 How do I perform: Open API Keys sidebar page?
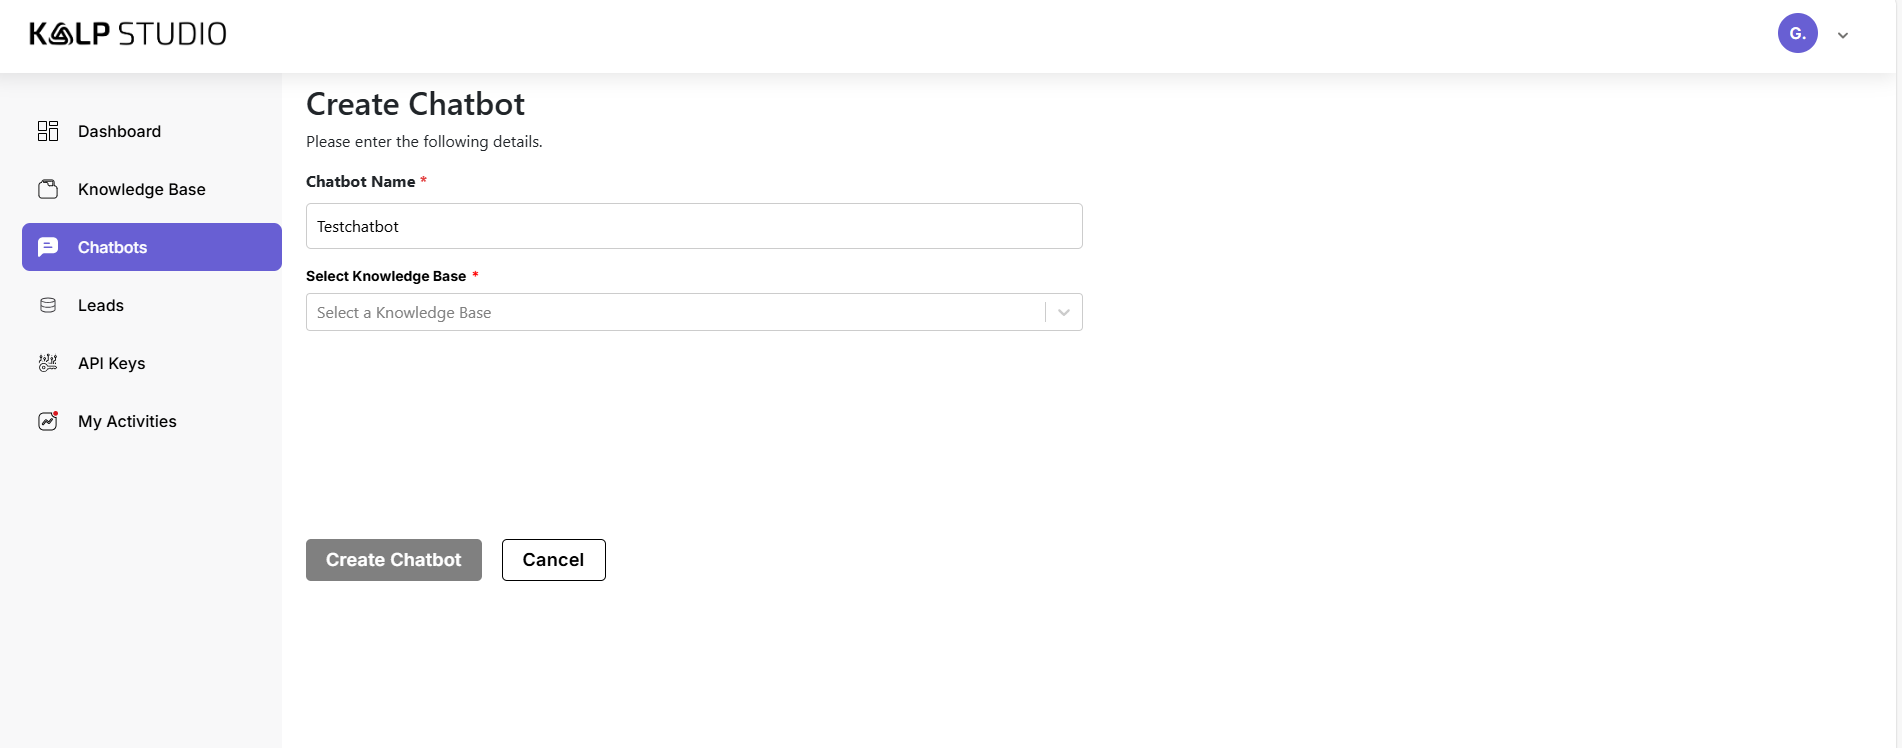[112, 363]
